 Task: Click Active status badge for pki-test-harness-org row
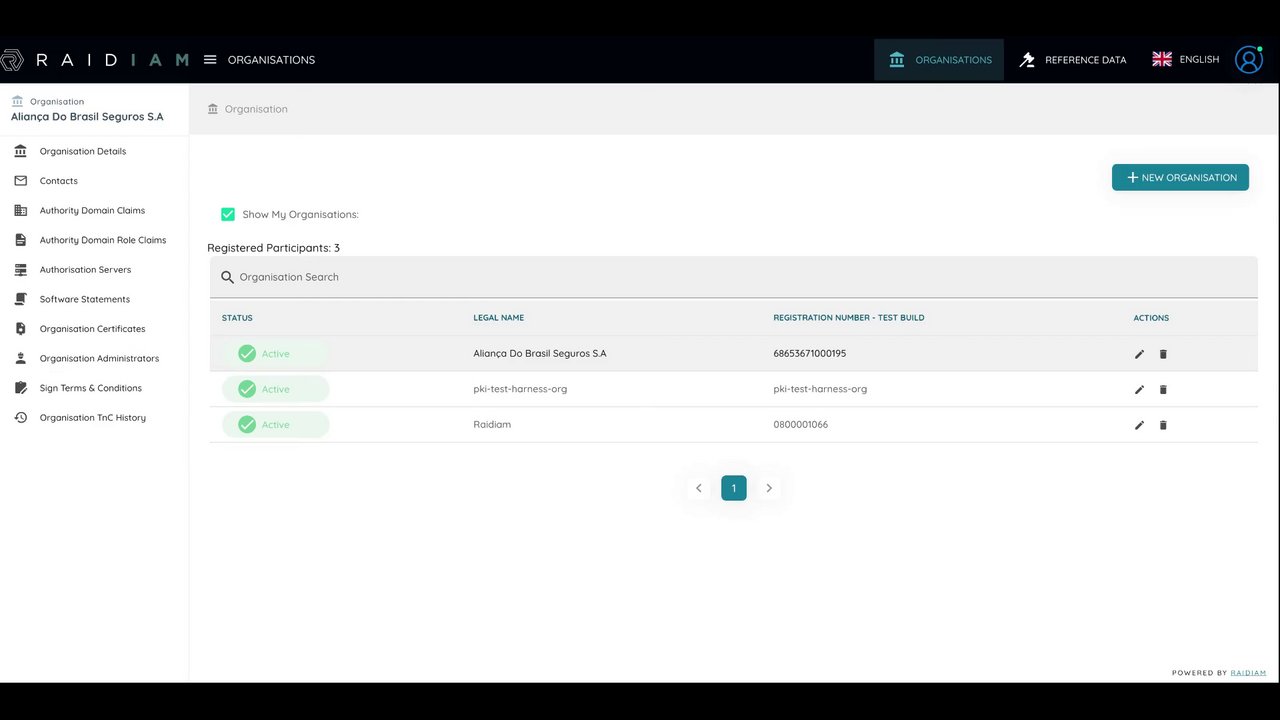pyautogui.click(x=276, y=390)
